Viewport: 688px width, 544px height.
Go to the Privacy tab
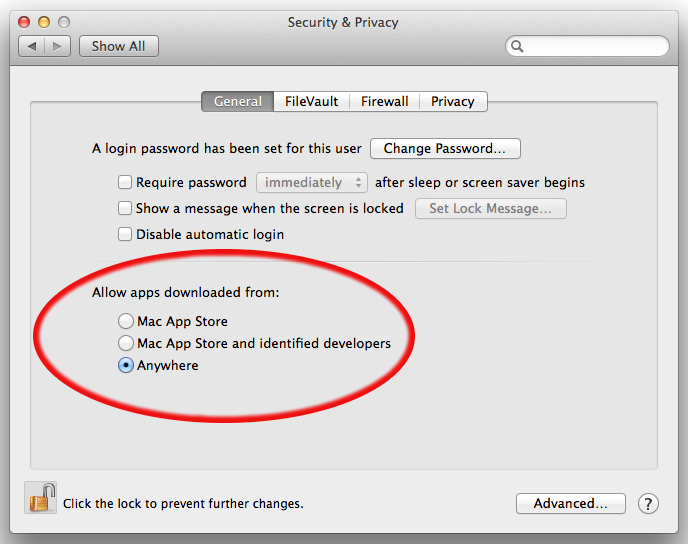(x=453, y=101)
